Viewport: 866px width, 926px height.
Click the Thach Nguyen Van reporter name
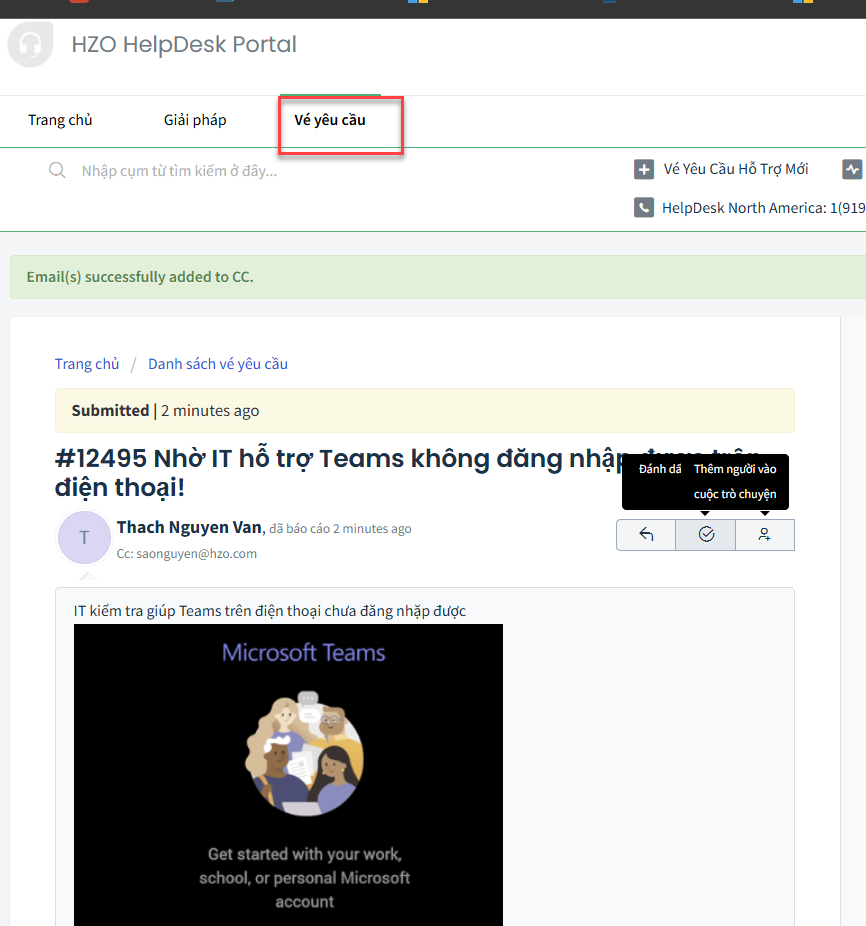(x=190, y=527)
